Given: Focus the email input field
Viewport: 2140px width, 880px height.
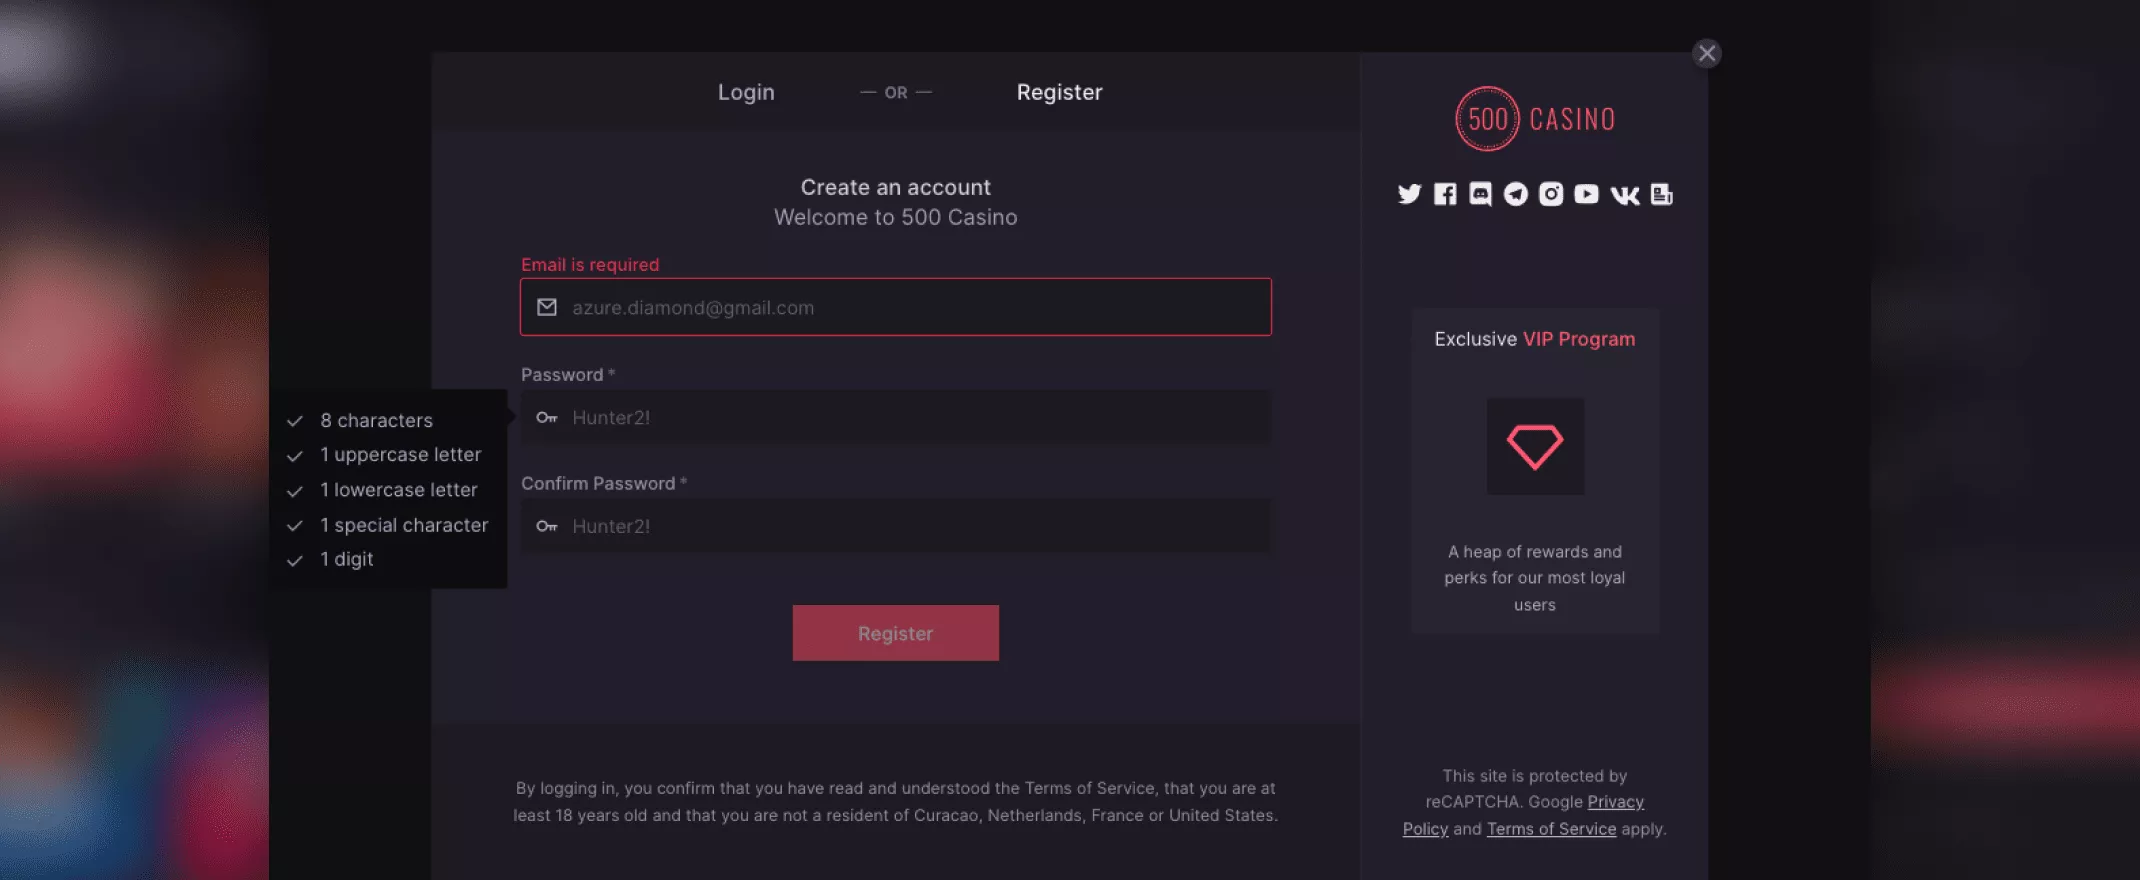Looking at the screenshot, I should (x=896, y=307).
